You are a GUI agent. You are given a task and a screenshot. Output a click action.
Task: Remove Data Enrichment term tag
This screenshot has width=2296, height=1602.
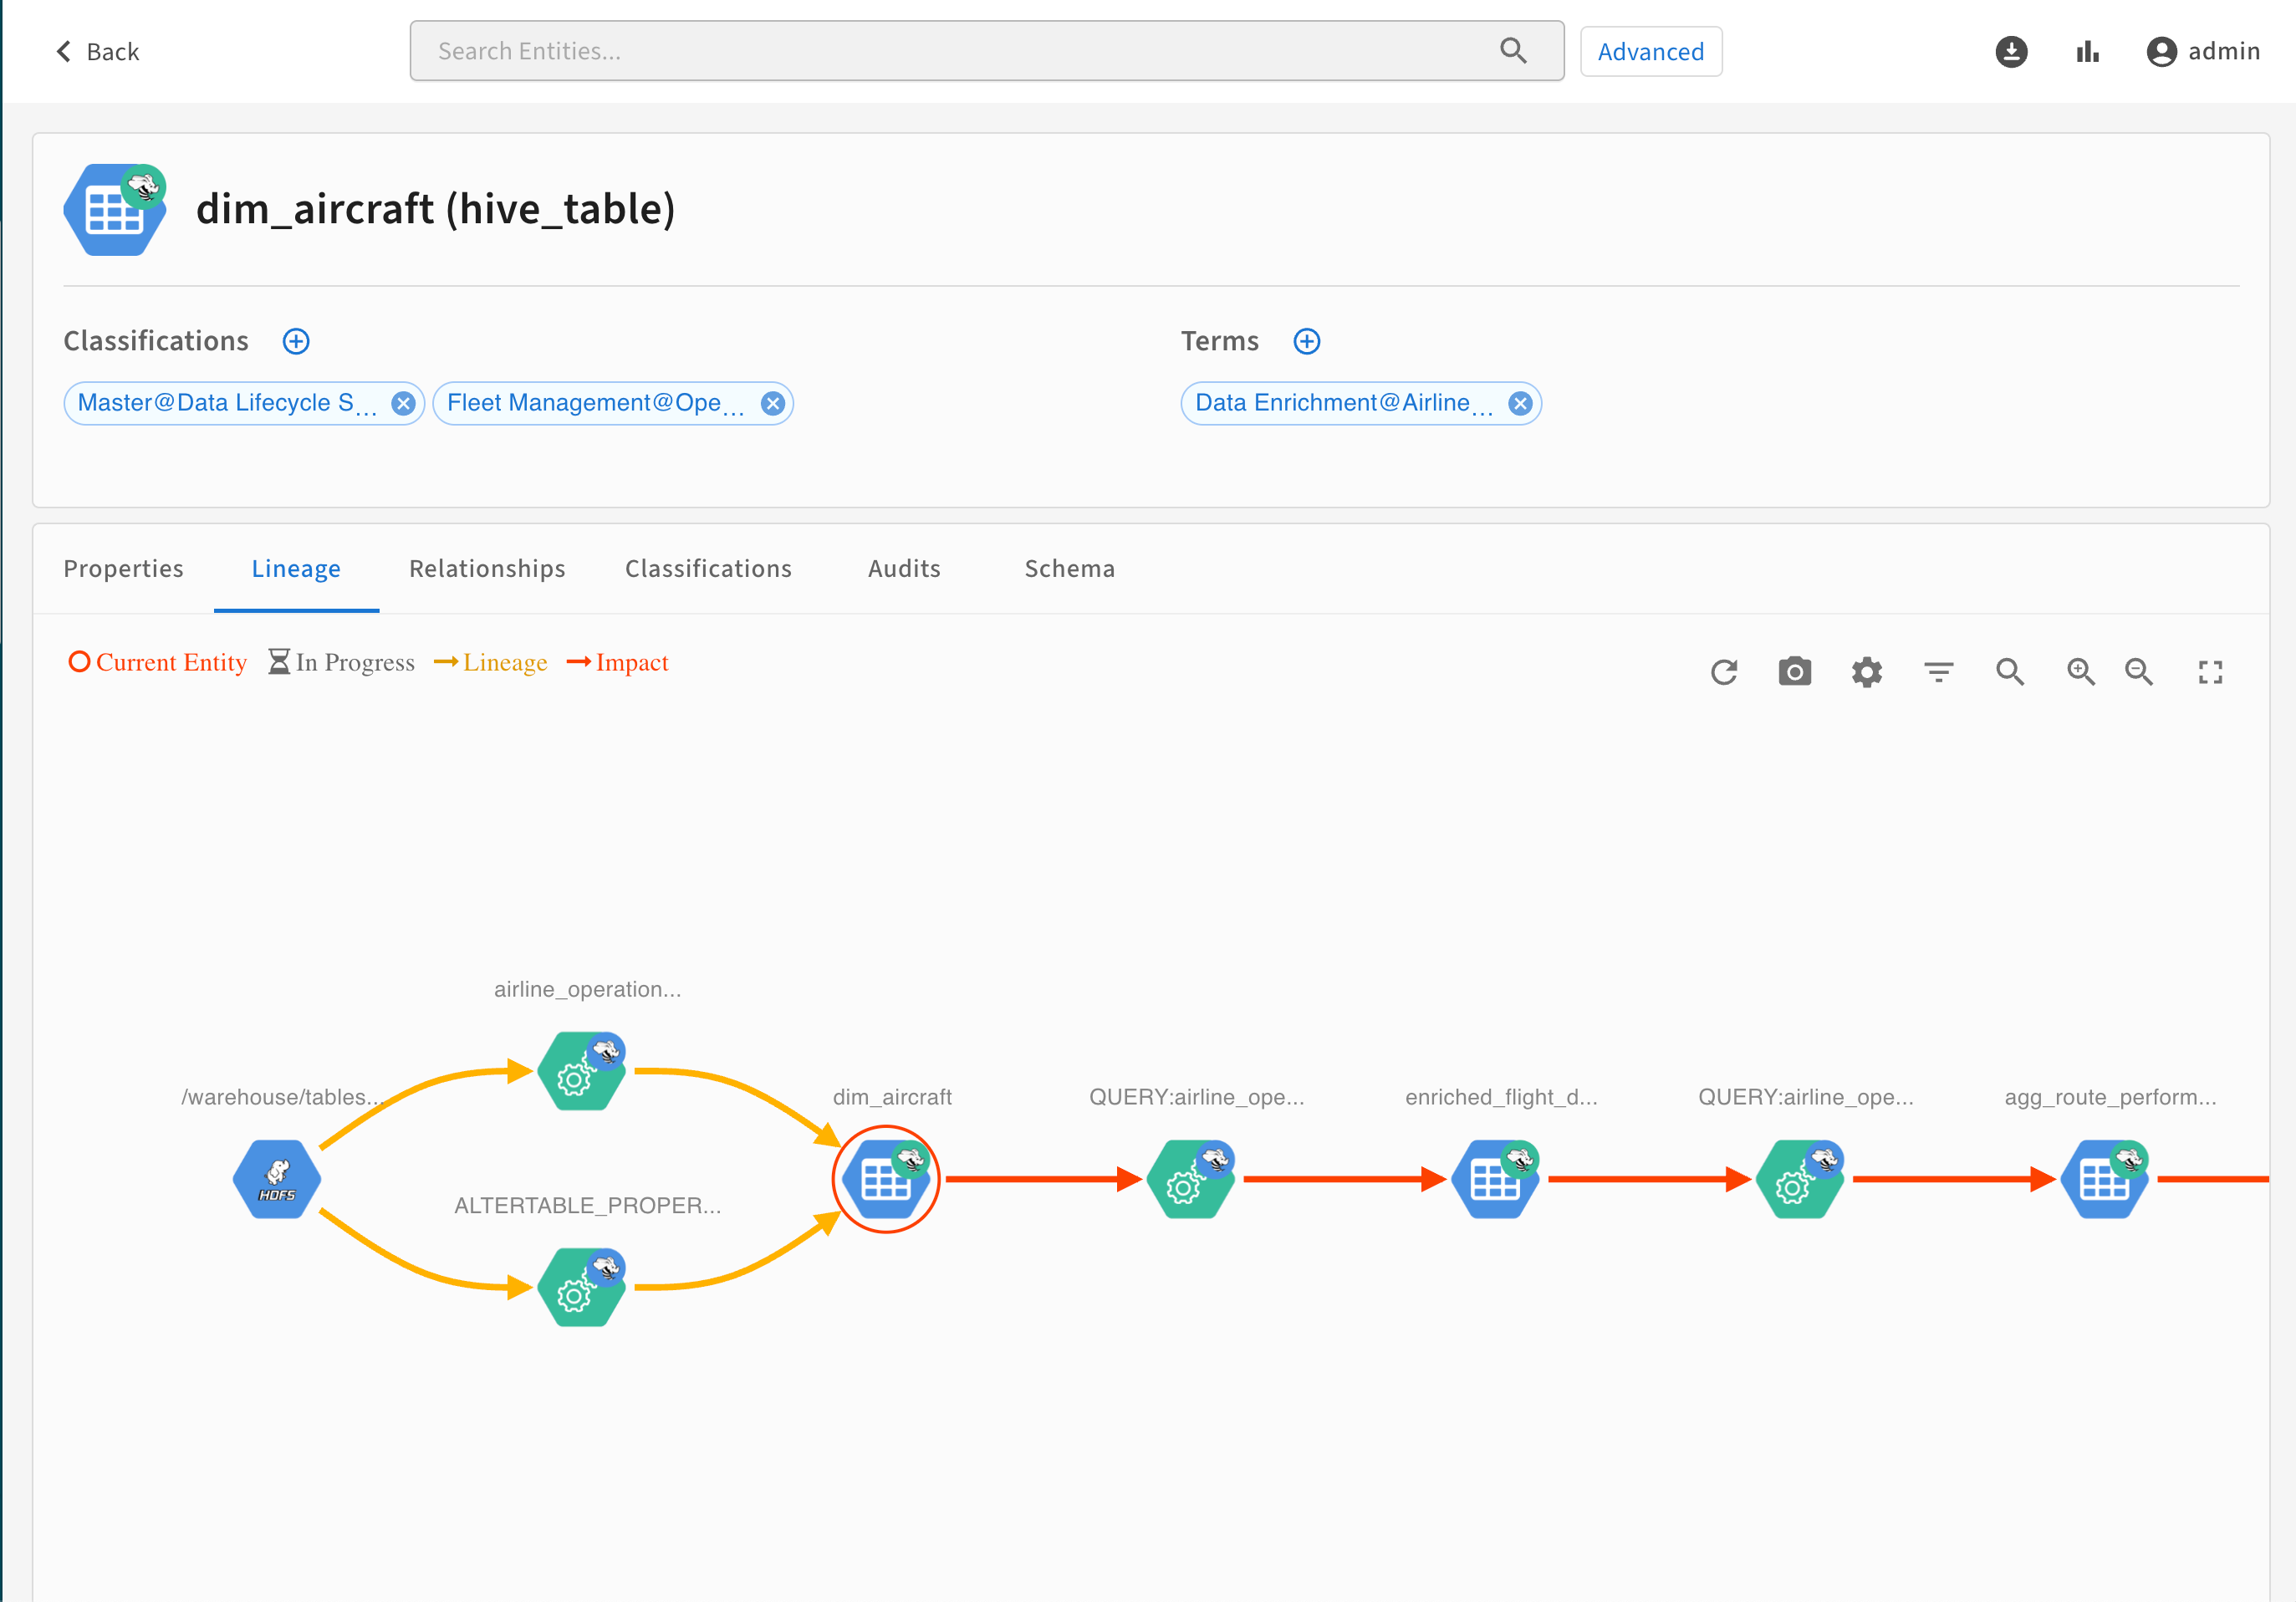pos(1520,404)
